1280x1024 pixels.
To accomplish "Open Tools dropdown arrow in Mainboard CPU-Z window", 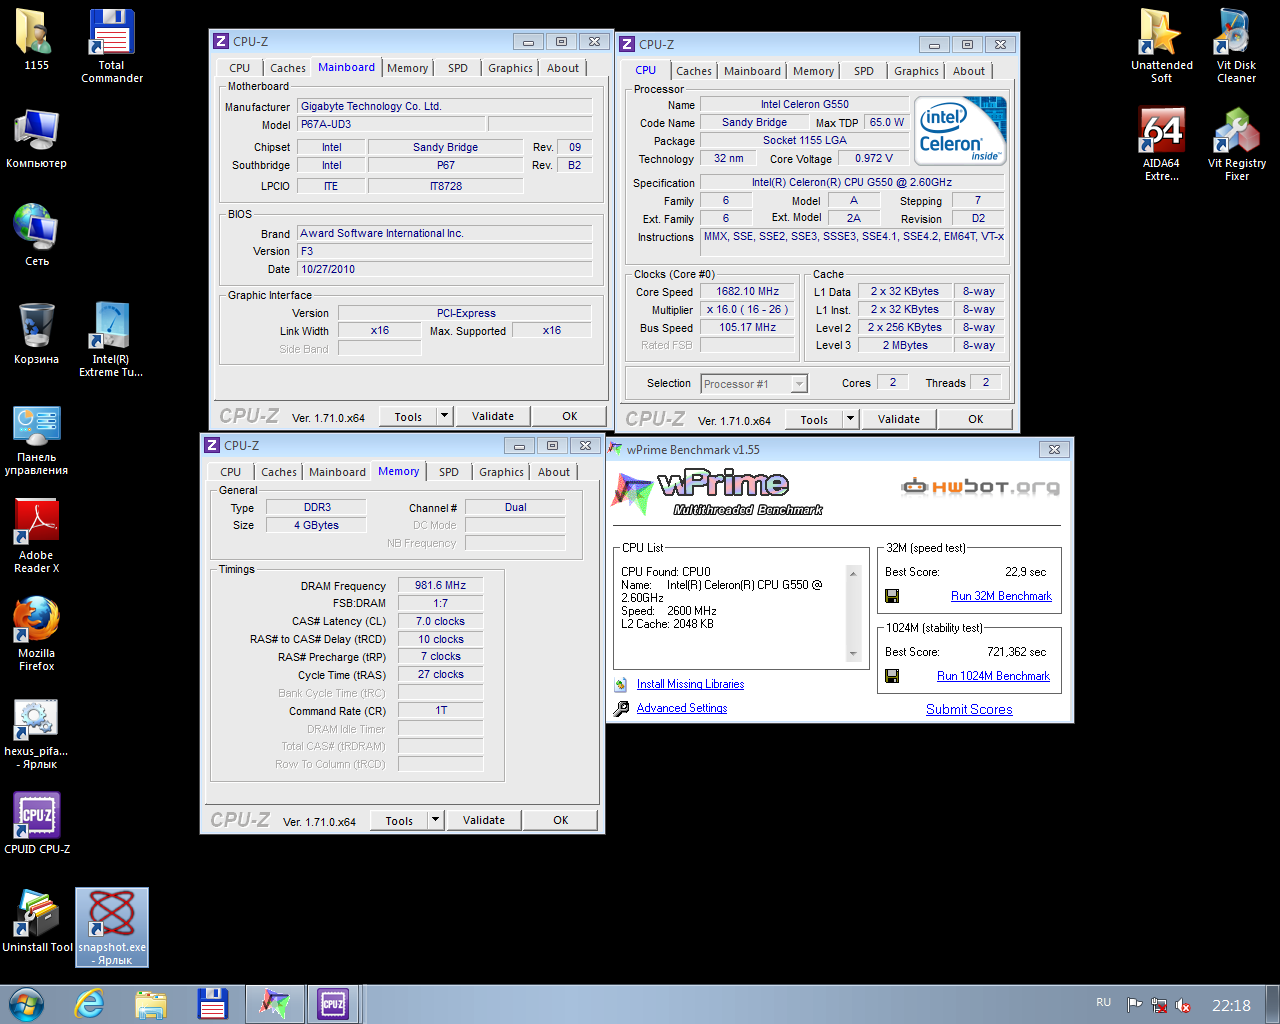I will [445, 416].
